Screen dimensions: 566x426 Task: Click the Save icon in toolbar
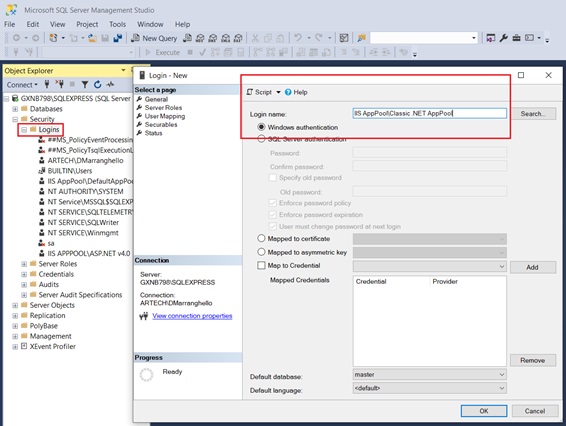tap(105, 38)
